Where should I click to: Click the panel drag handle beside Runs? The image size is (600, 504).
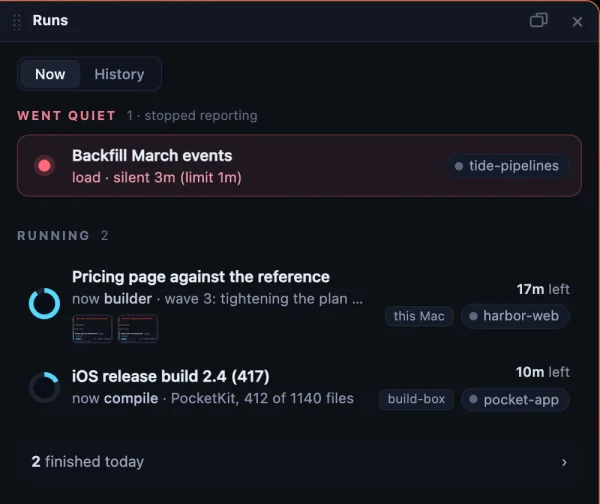(16, 21)
